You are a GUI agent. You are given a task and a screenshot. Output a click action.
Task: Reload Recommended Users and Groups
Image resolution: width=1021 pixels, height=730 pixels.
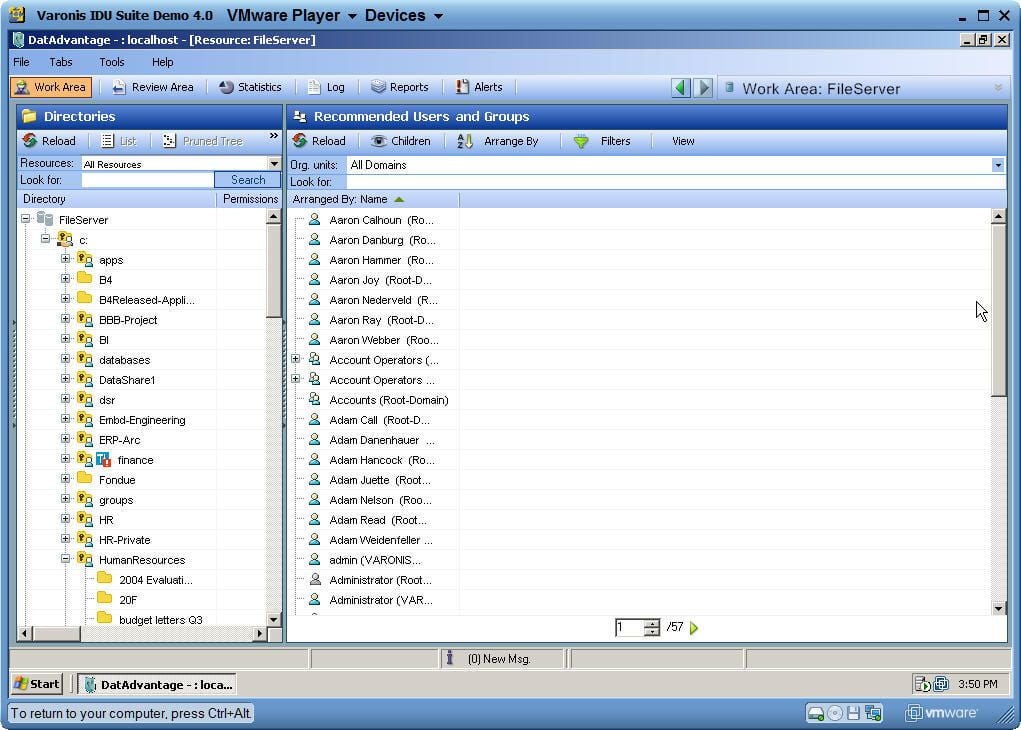(319, 141)
